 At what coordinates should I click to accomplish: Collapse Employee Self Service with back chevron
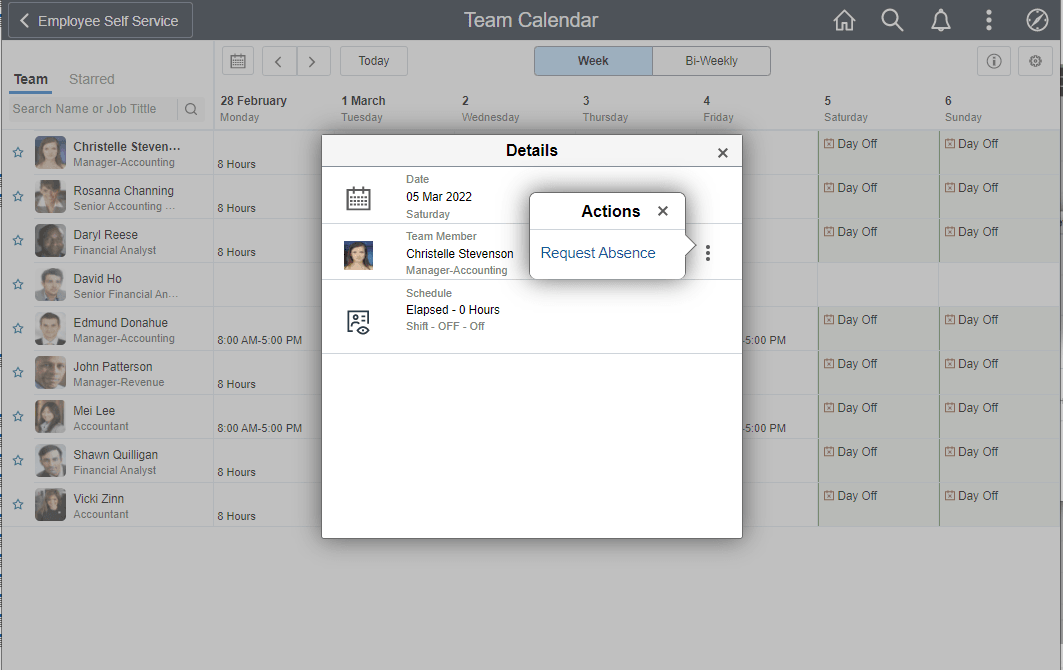pyautogui.click(x=25, y=19)
